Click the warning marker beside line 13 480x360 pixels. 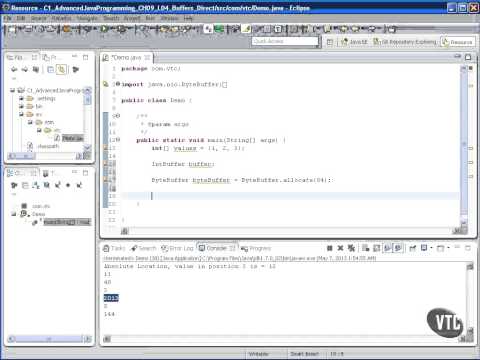pyautogui.click(x=106, y=148)
